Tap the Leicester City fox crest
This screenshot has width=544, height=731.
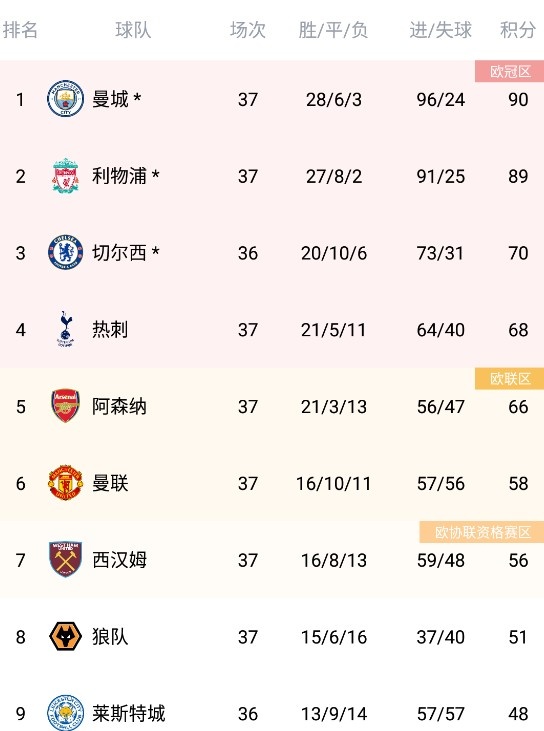coord(65,712)
